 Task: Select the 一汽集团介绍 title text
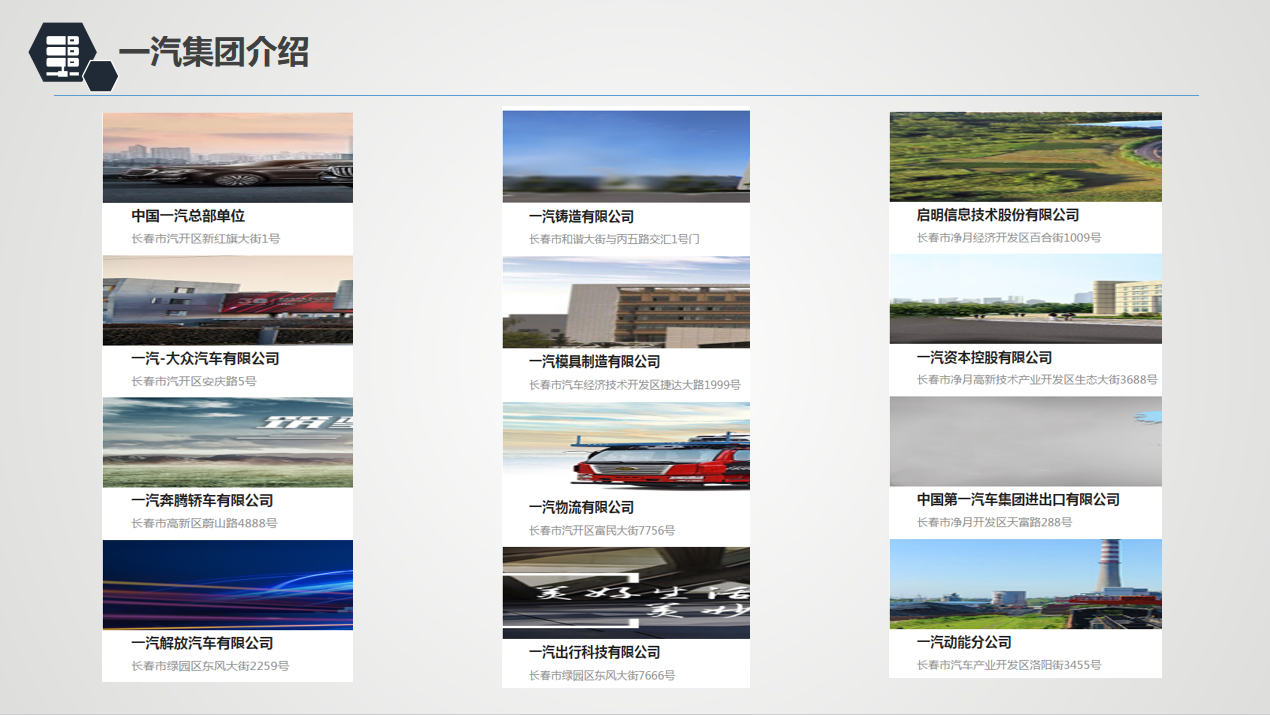(x=213, y=51)
